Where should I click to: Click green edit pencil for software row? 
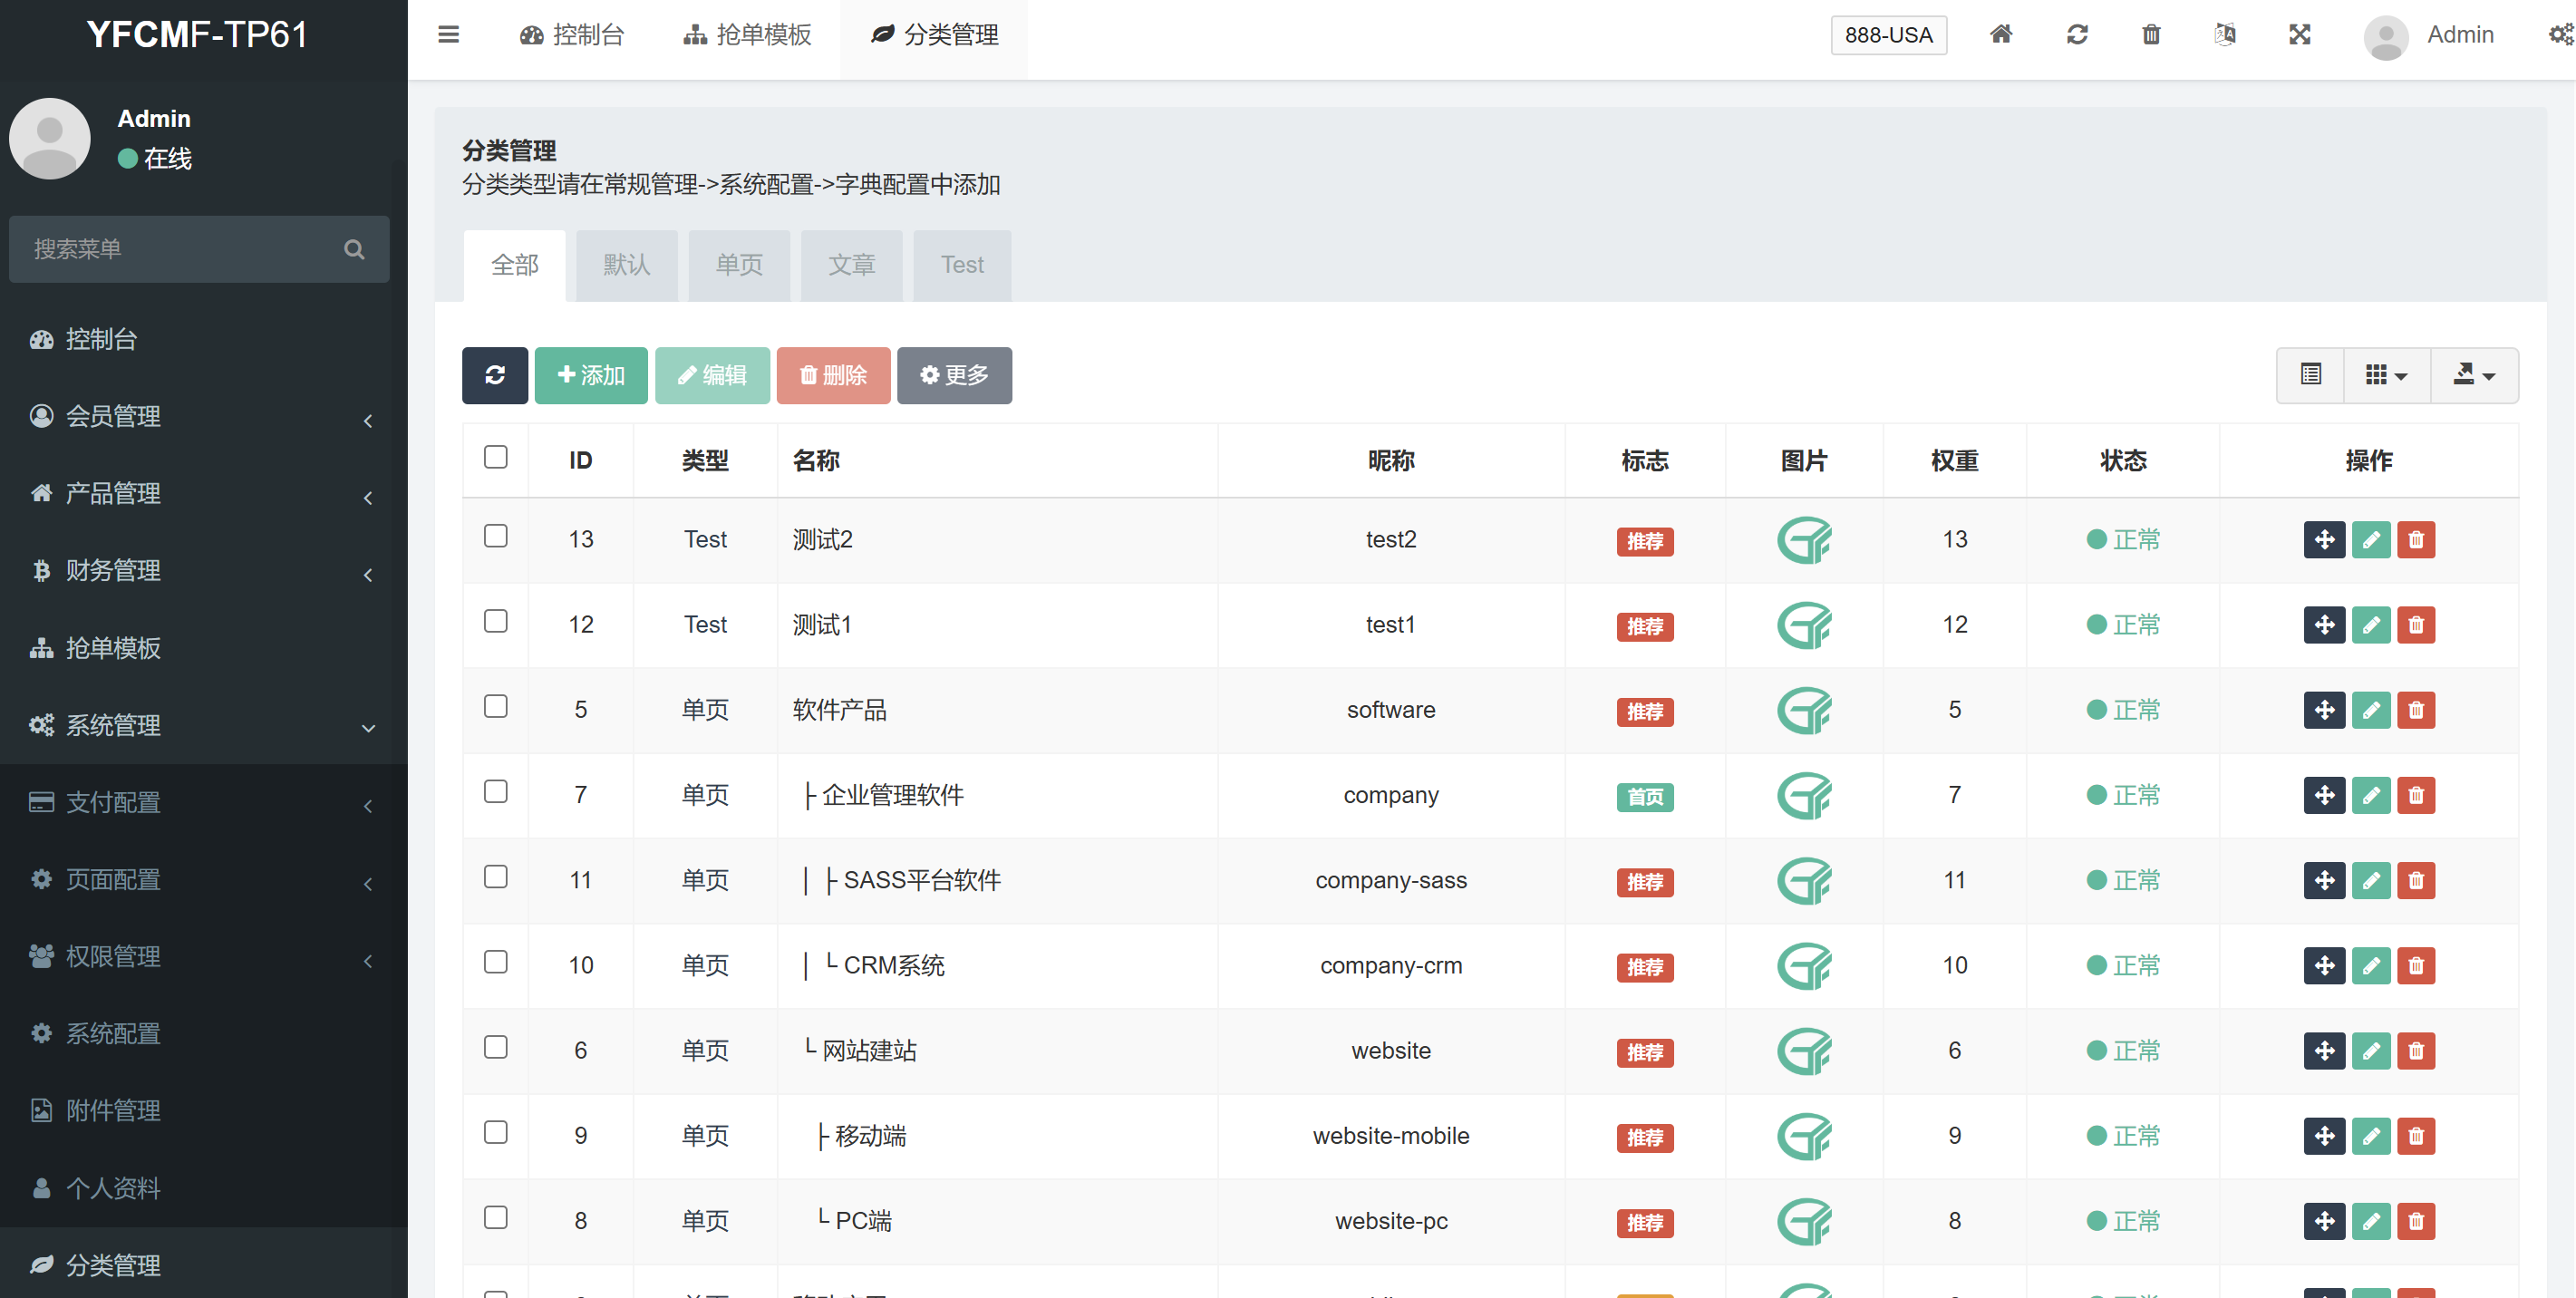click(x=2370, y=710)
